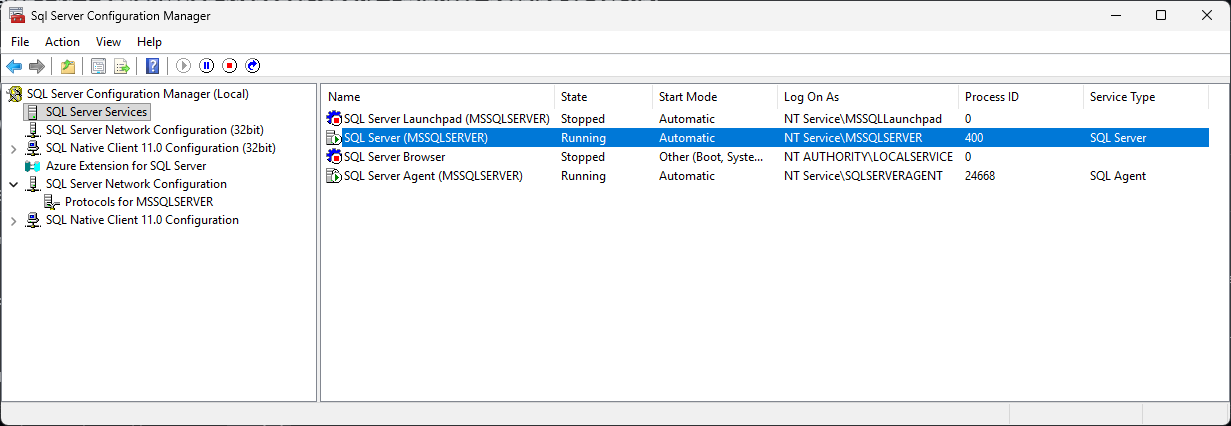Click the Process ID value 24668
The width and height of the screenshot is (1231, 426).
(x=980, y=176)
